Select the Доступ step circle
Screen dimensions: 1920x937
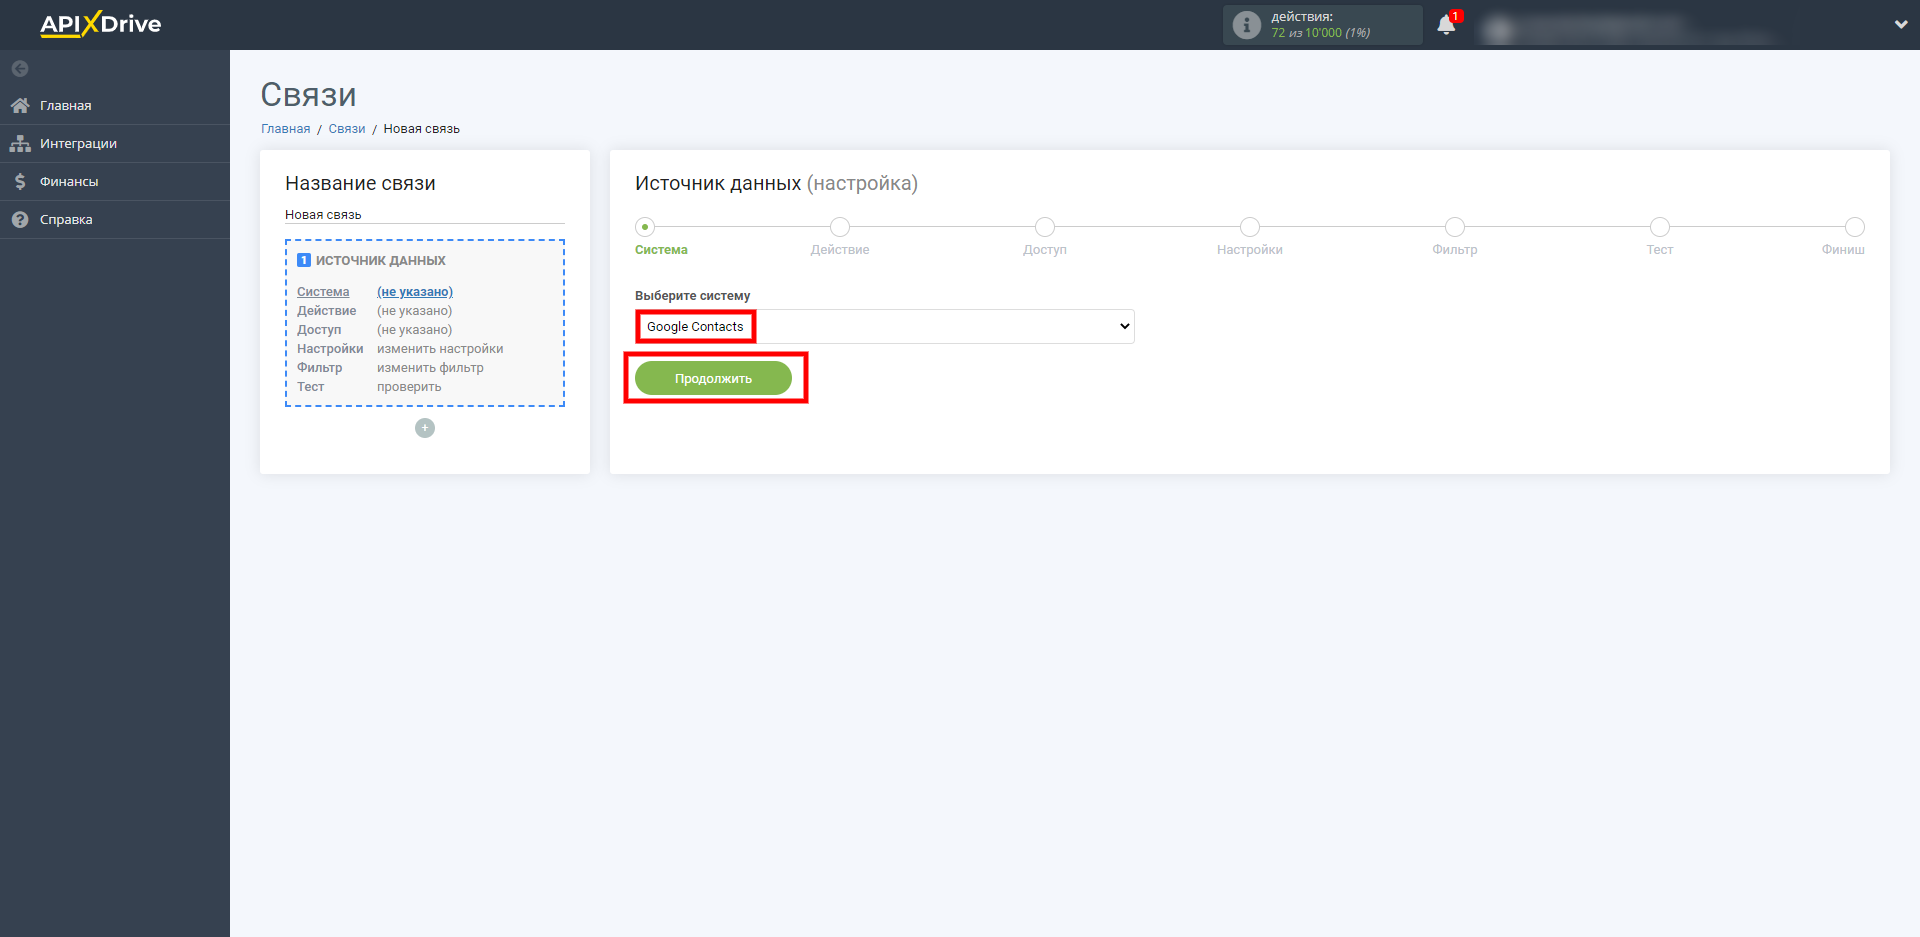1045,227
